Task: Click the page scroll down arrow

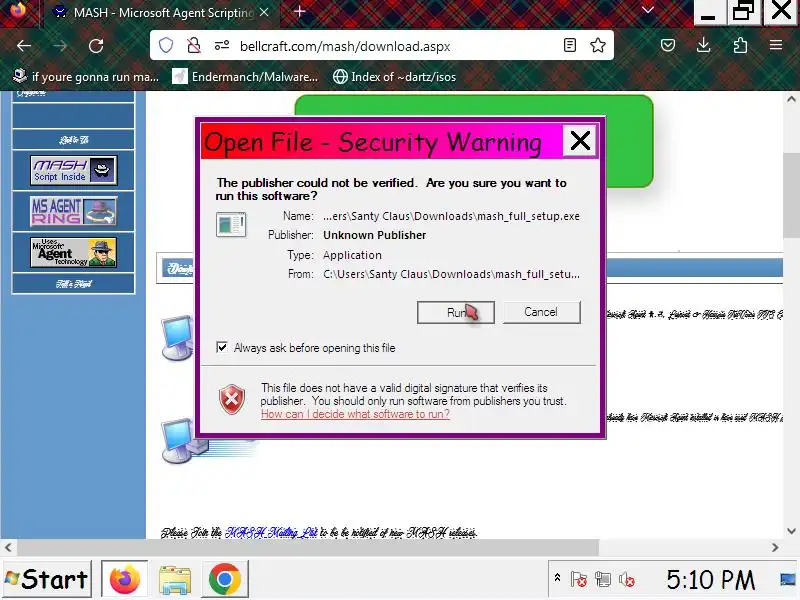Action: [x=791, y=531]
